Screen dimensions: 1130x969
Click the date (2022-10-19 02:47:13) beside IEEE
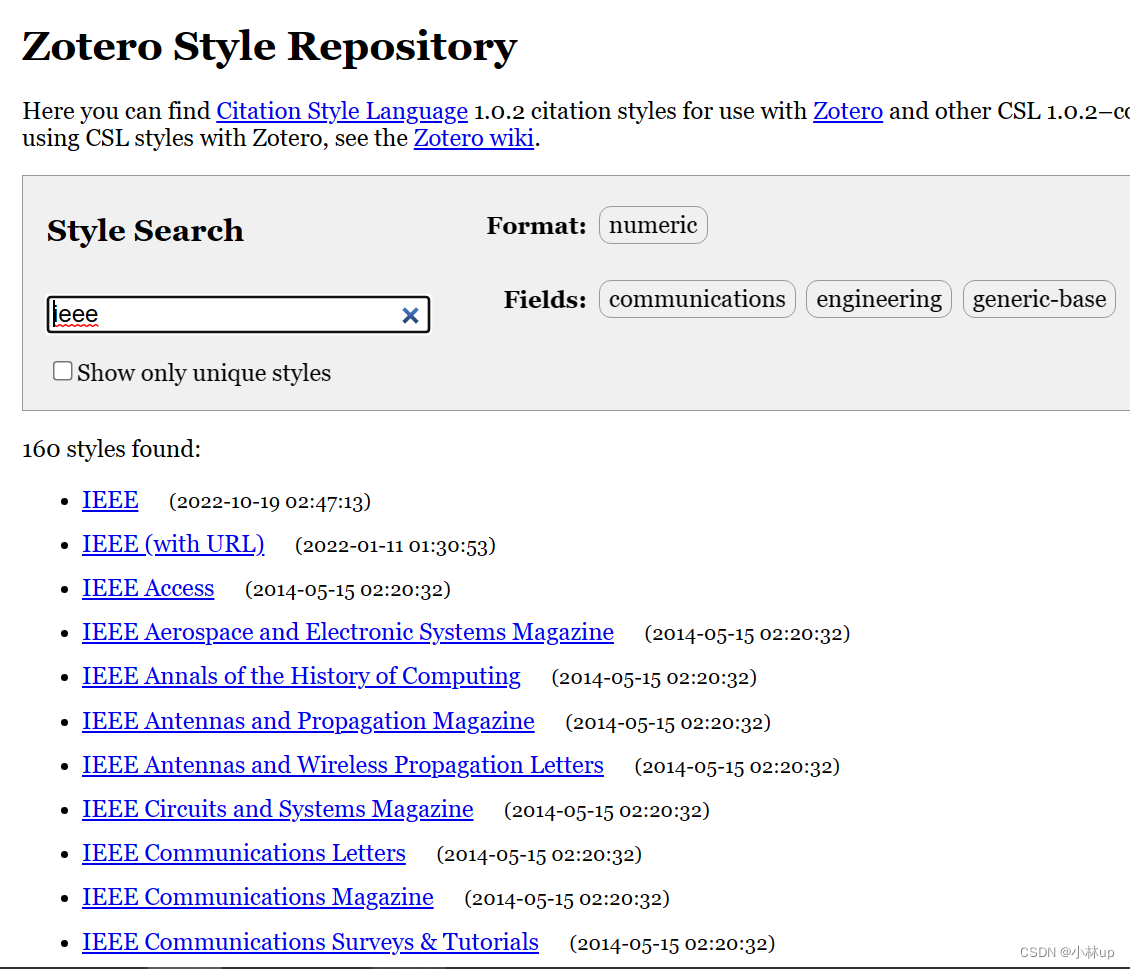[x=270, y=501]
